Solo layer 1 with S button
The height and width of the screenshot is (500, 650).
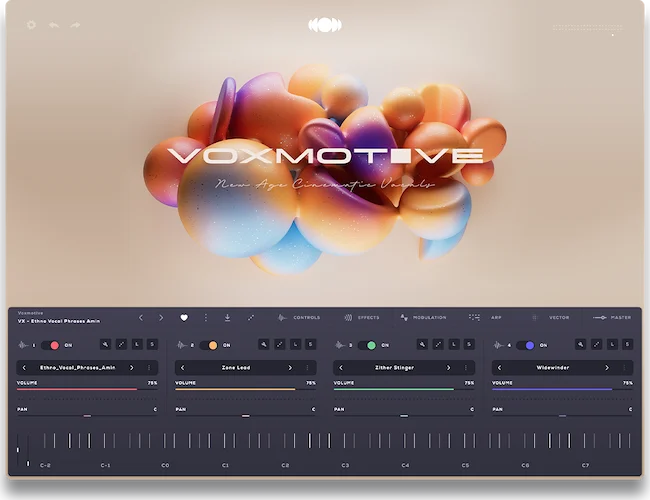[x=152, y=344]
